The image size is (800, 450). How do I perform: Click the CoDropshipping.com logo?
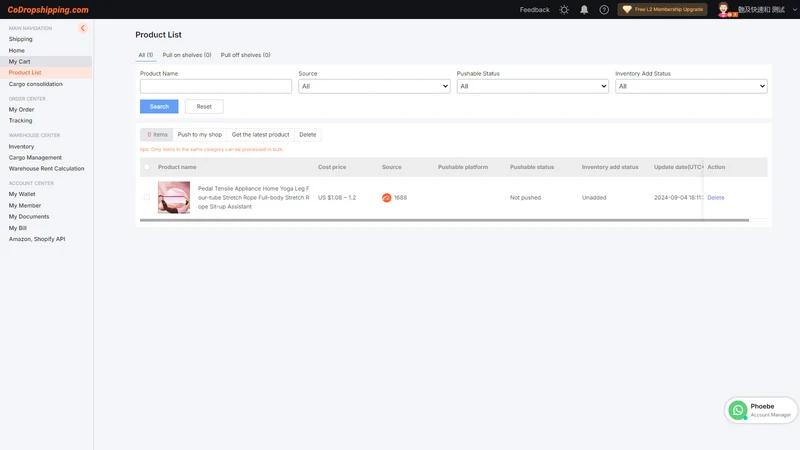(x=48, y=10)
